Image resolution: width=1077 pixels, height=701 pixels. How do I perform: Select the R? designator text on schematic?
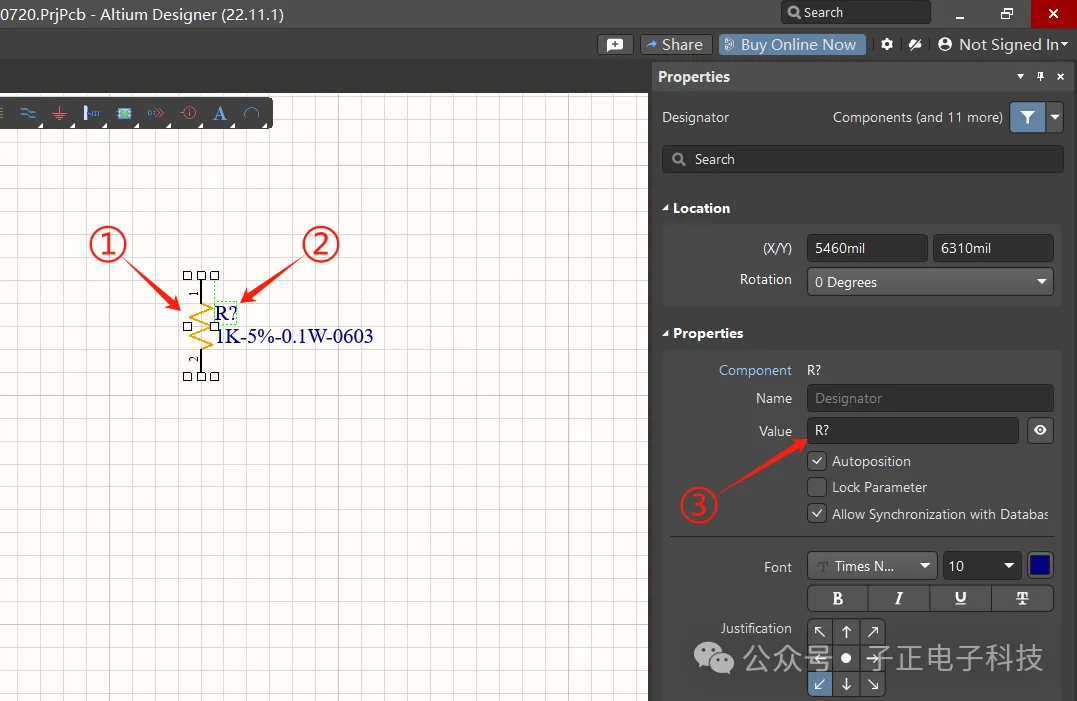(226, 313)
